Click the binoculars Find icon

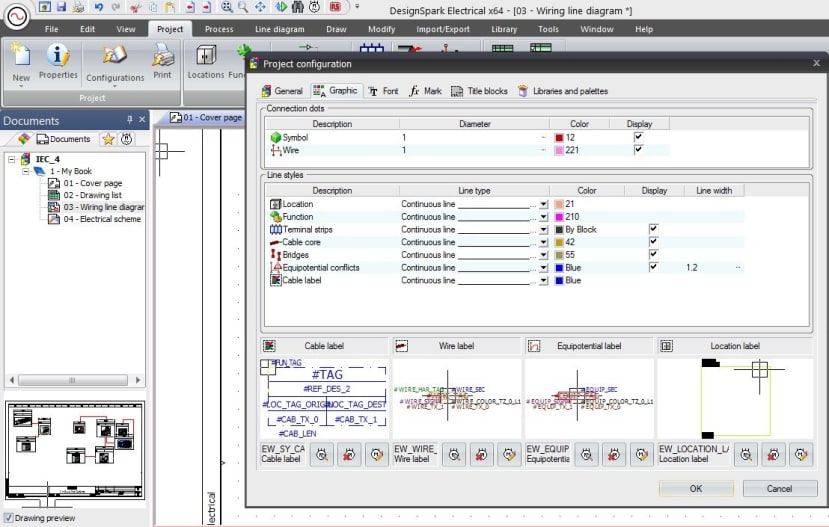[298, 7]
